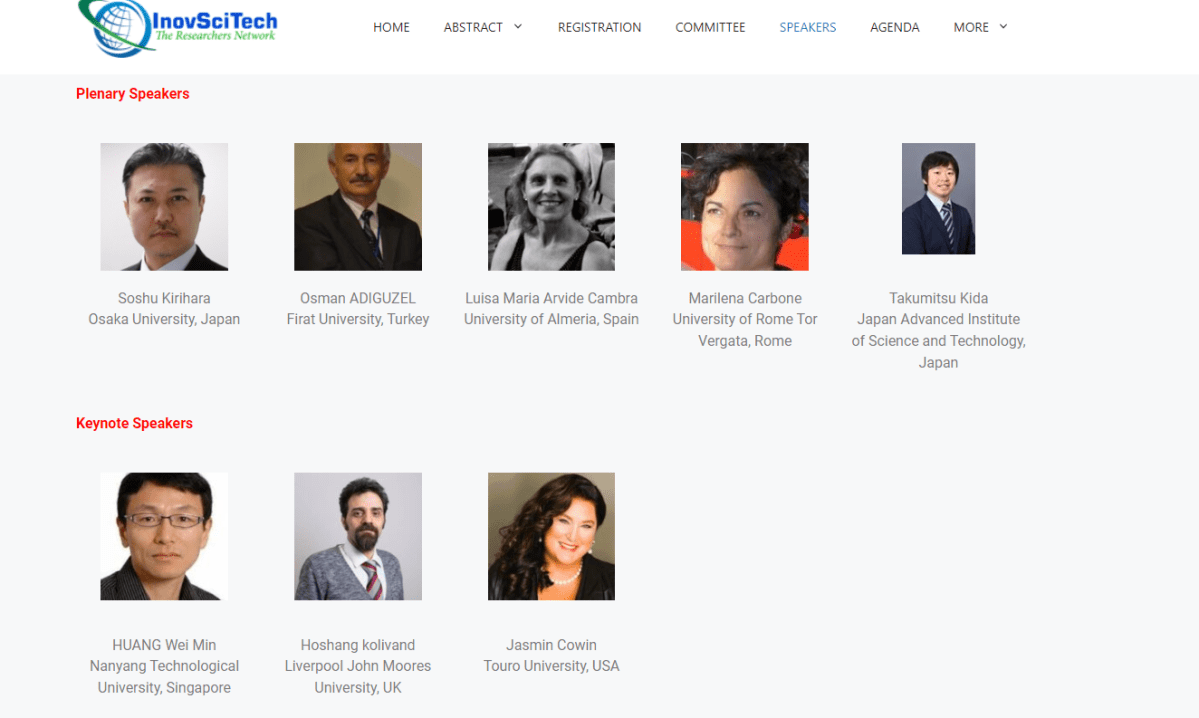Click Jasmin Cowin's portrait photo
The height and width of the screenshot is (718, 1199).
(551, 536)
